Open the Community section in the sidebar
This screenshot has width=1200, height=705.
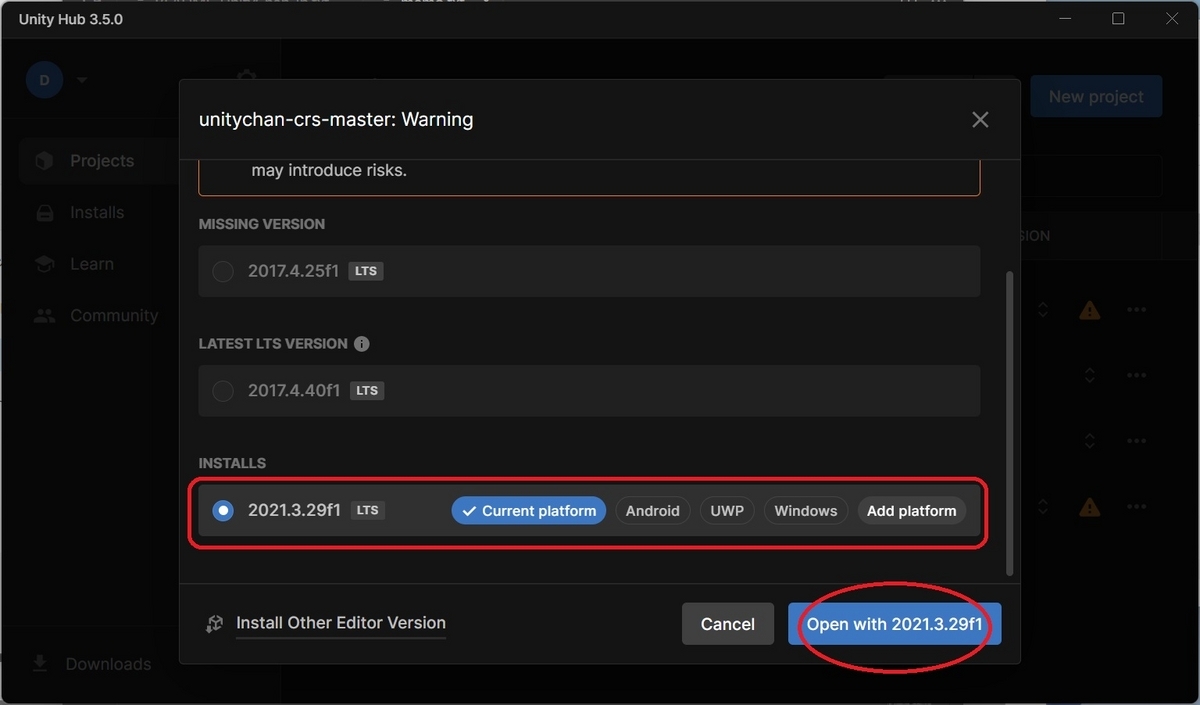coord(114,316)
